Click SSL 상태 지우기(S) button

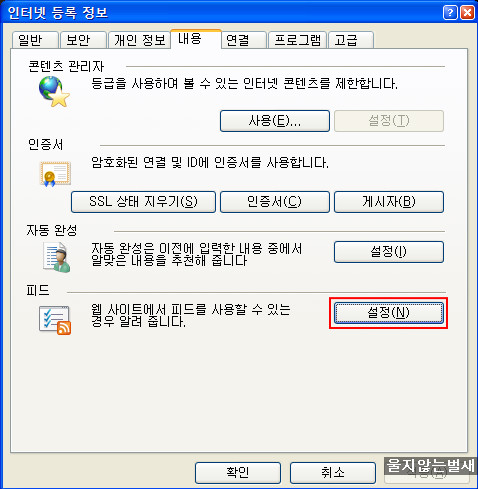(143, 202)
